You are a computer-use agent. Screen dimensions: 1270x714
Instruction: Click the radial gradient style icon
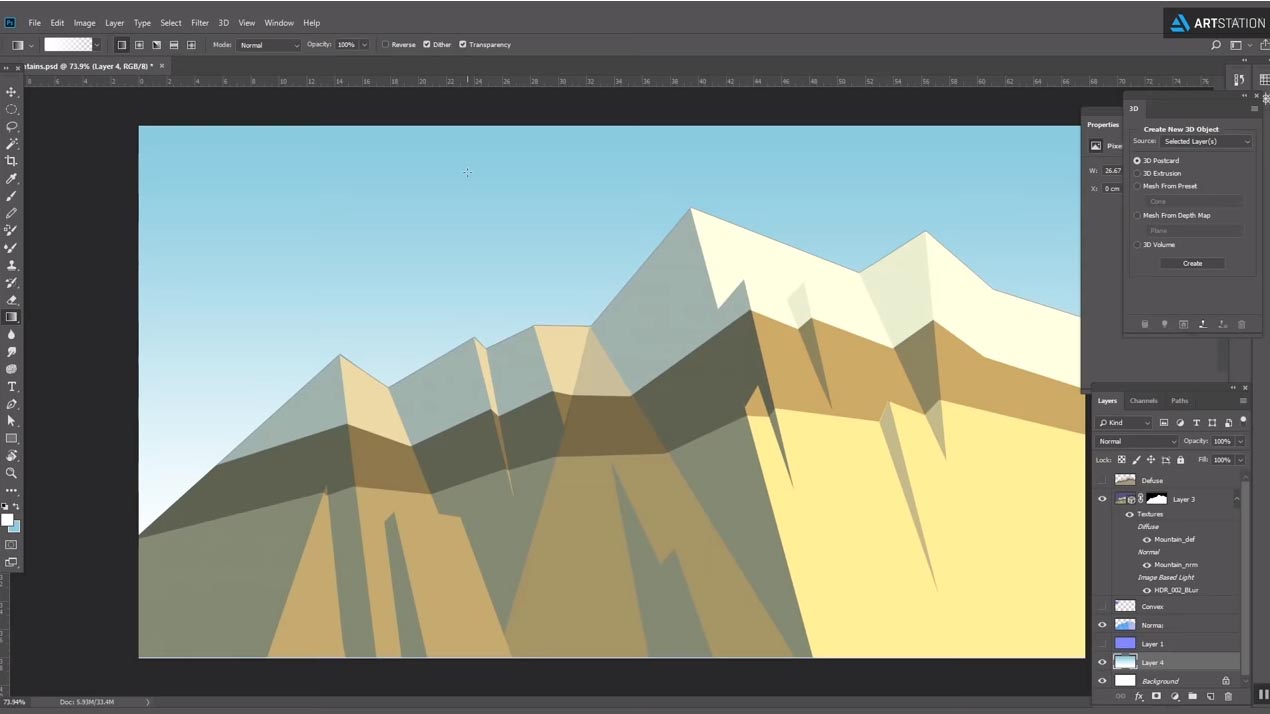[x=139, y=45]
